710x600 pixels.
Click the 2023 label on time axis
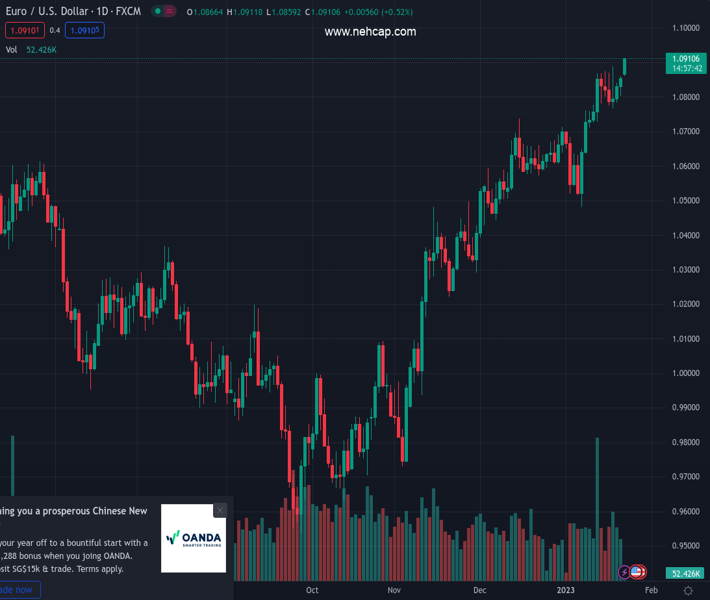[x=566, y=590]
